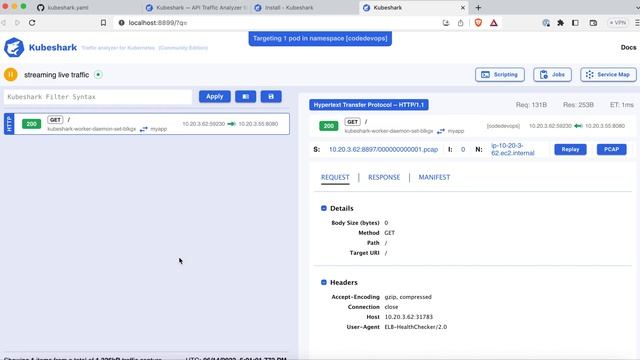This screenshot has width=640, height=360.
Task: Click the GET badge in detail panel
Action: pos(352,122)
